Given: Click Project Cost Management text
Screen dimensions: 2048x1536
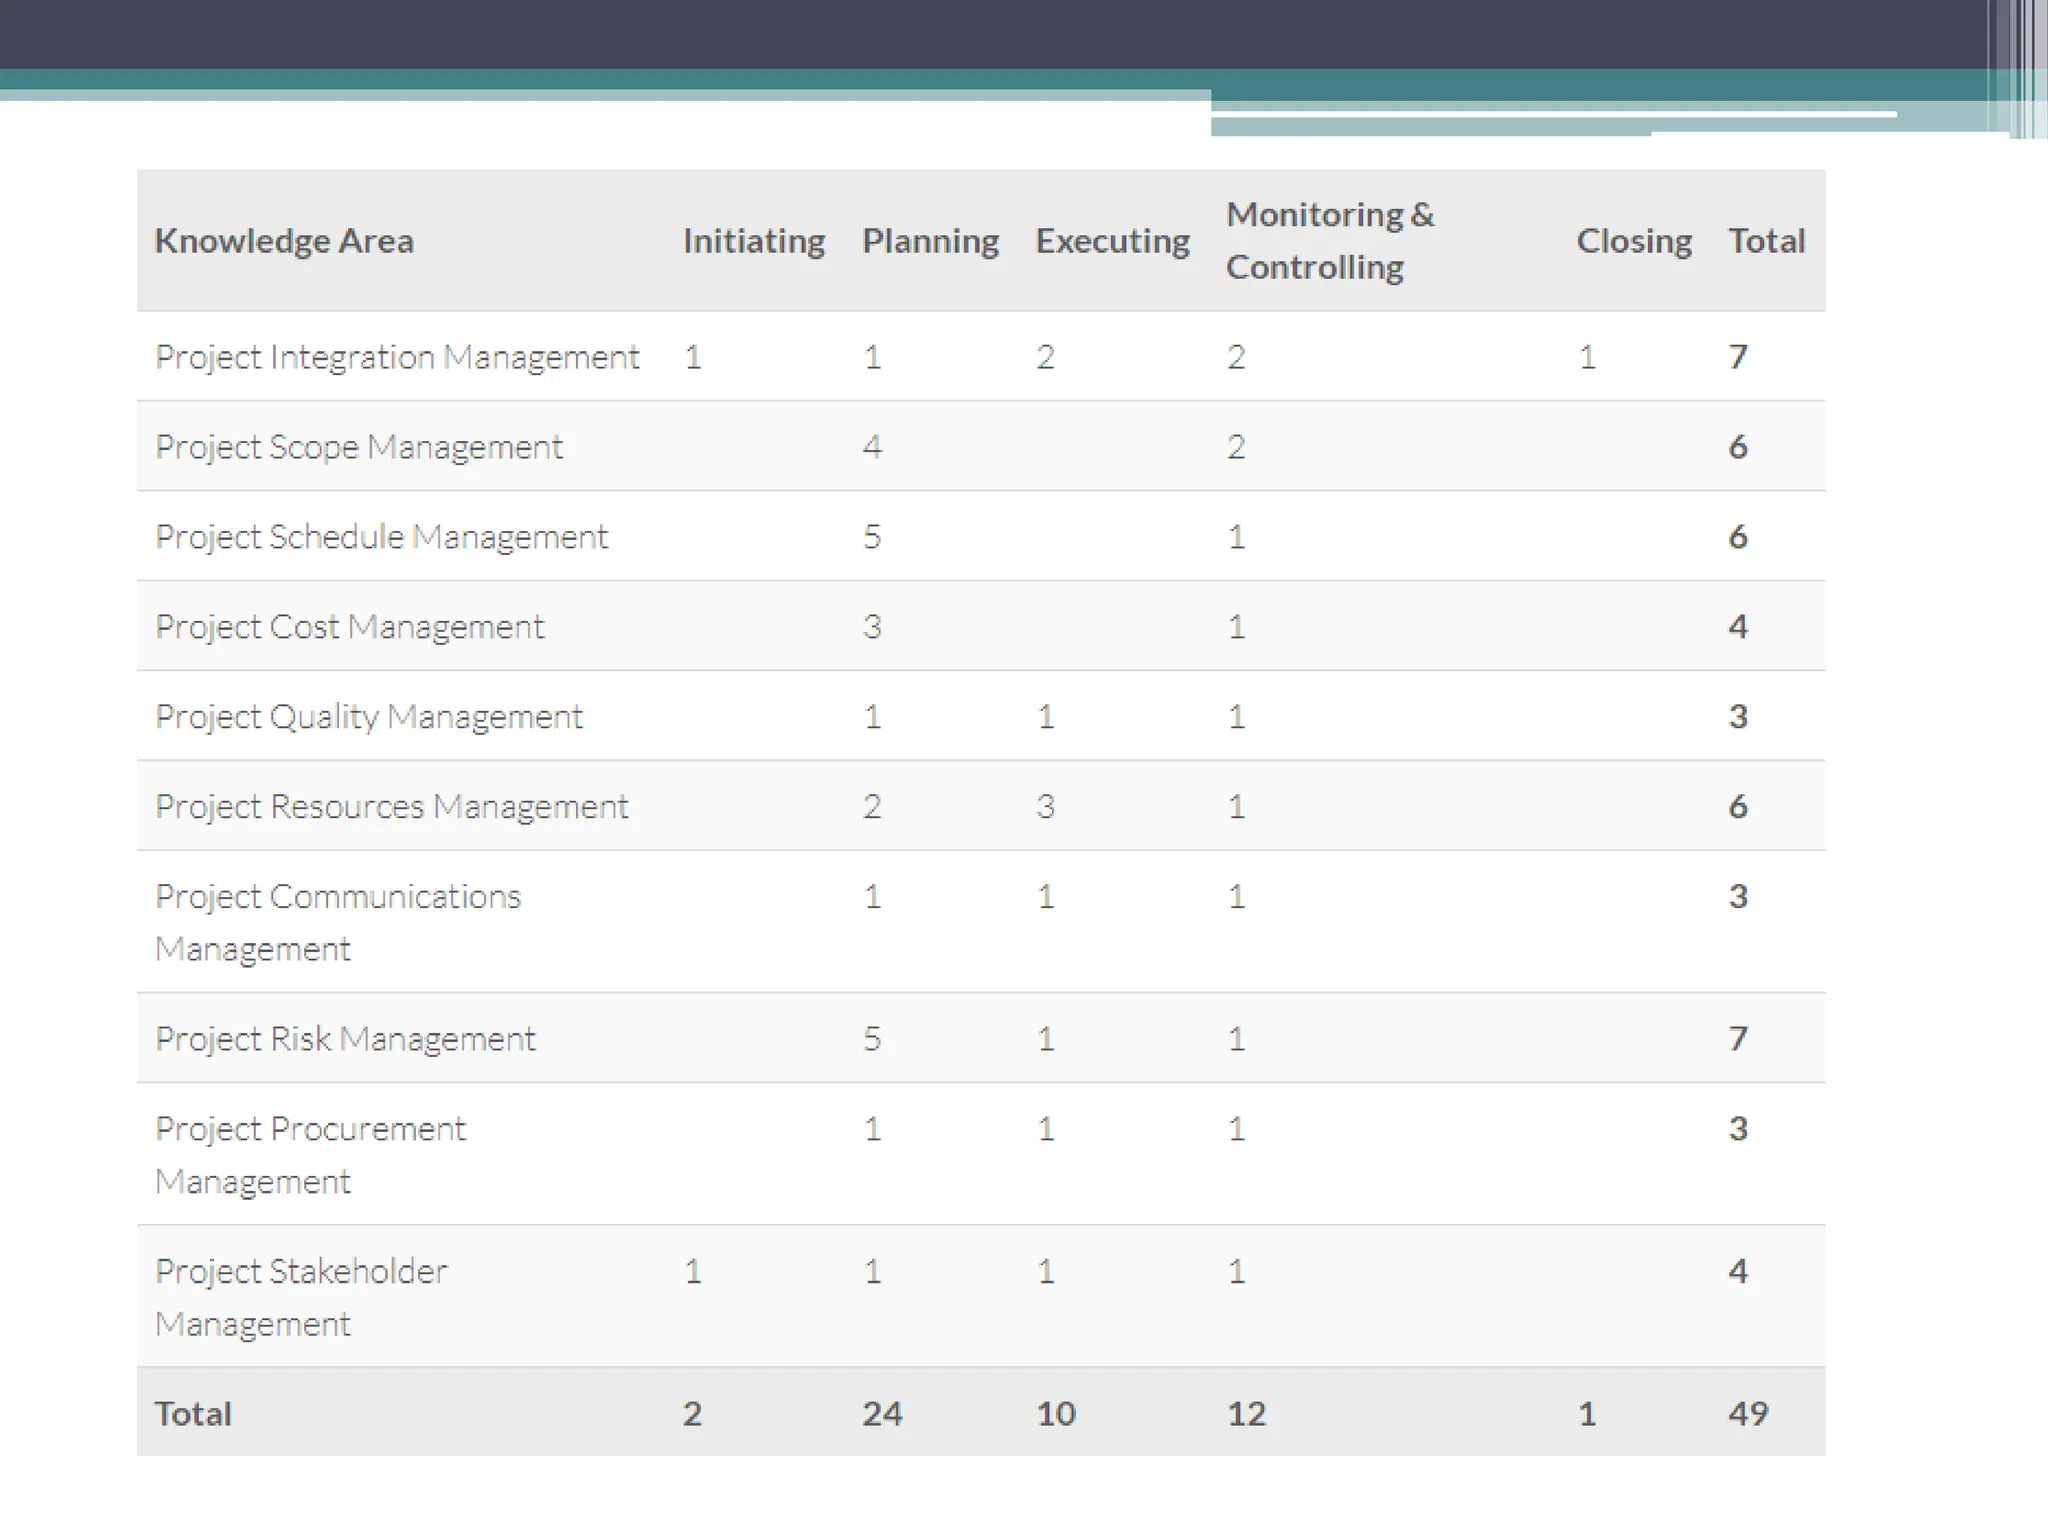Looking at the screenshot, I should click(x=349, y=627).
